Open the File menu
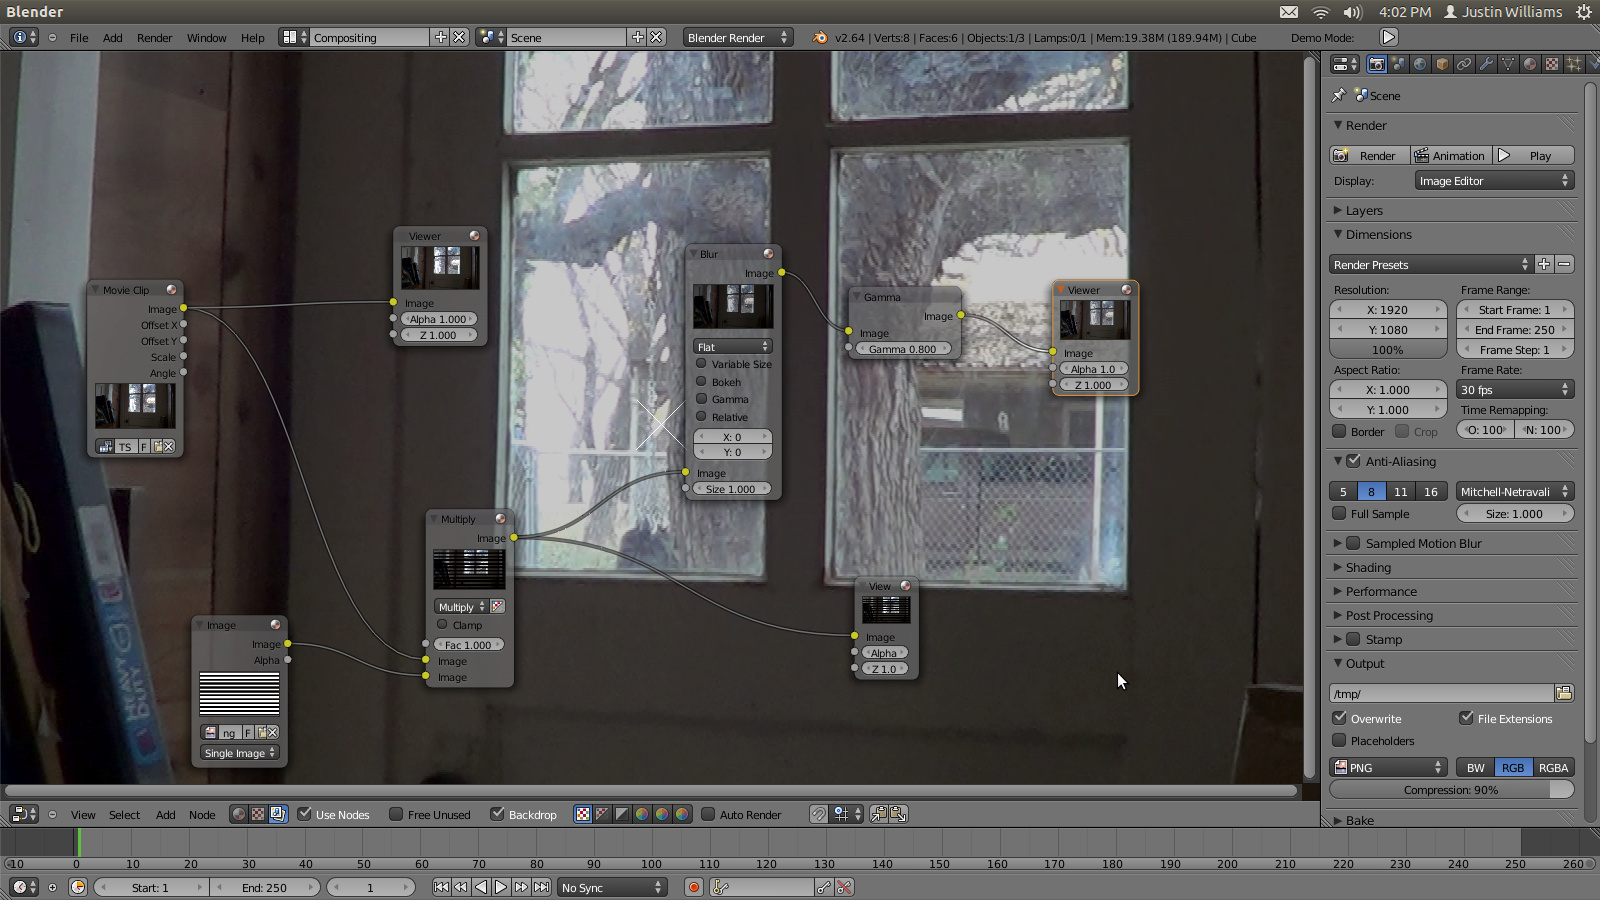The height and width of the screenshot is (900, 1600). [x=79, y=38]
